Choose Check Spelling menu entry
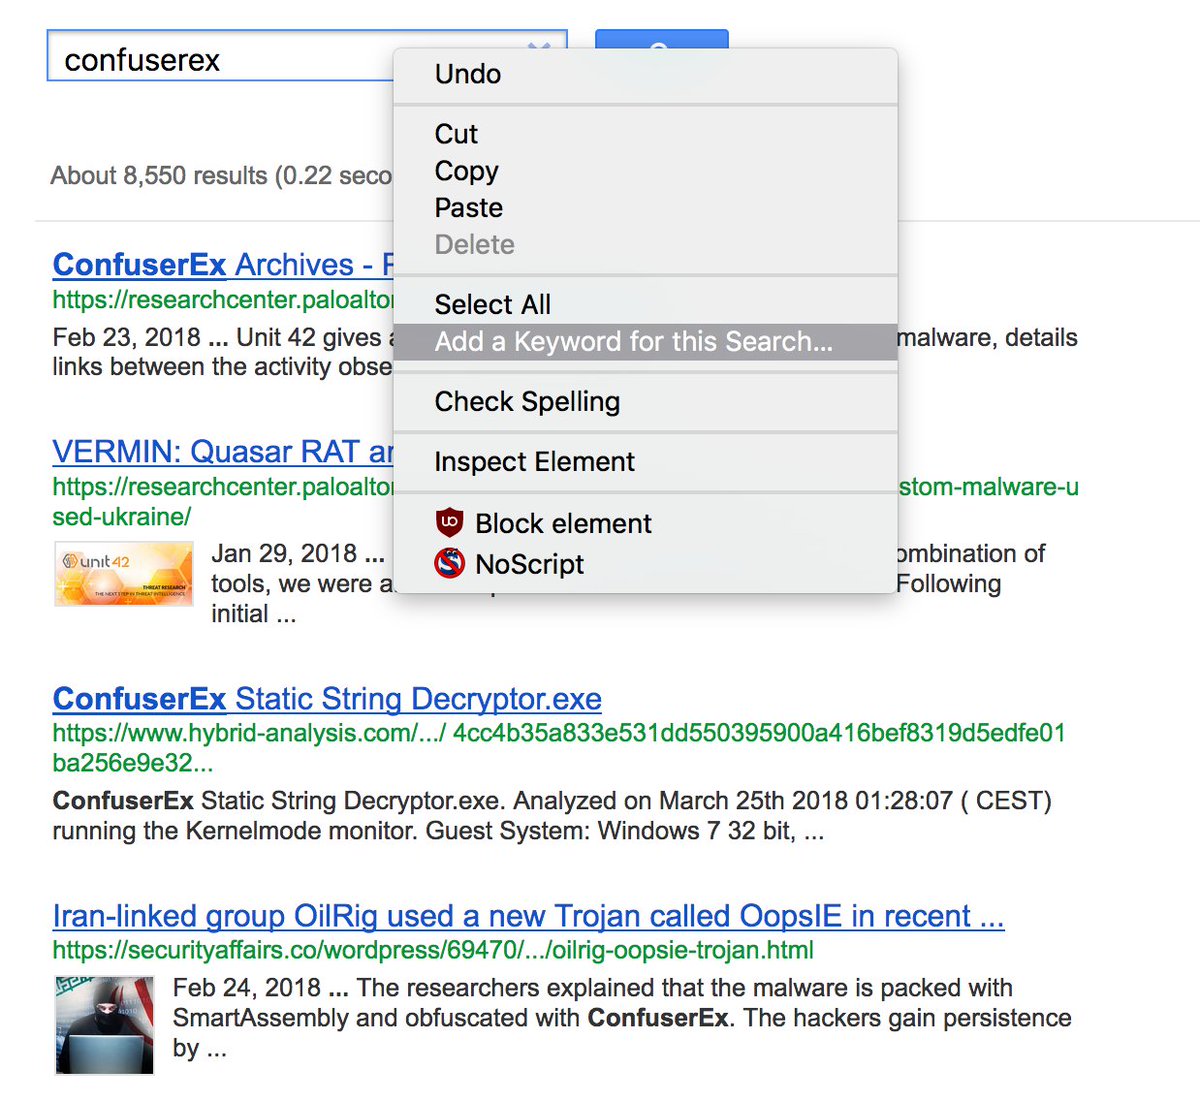The width and height of the screenshot is (1200, 1101). pyautogui.click(x=645, y=402)
